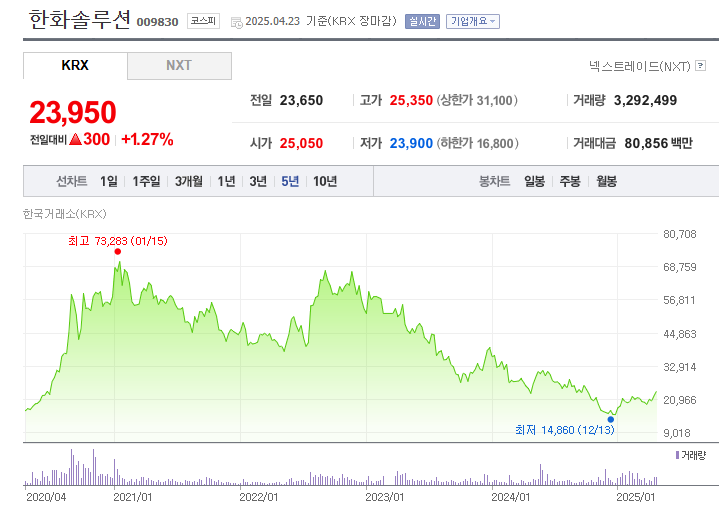Click the 44,863 y-axis label

click(680, 334)
